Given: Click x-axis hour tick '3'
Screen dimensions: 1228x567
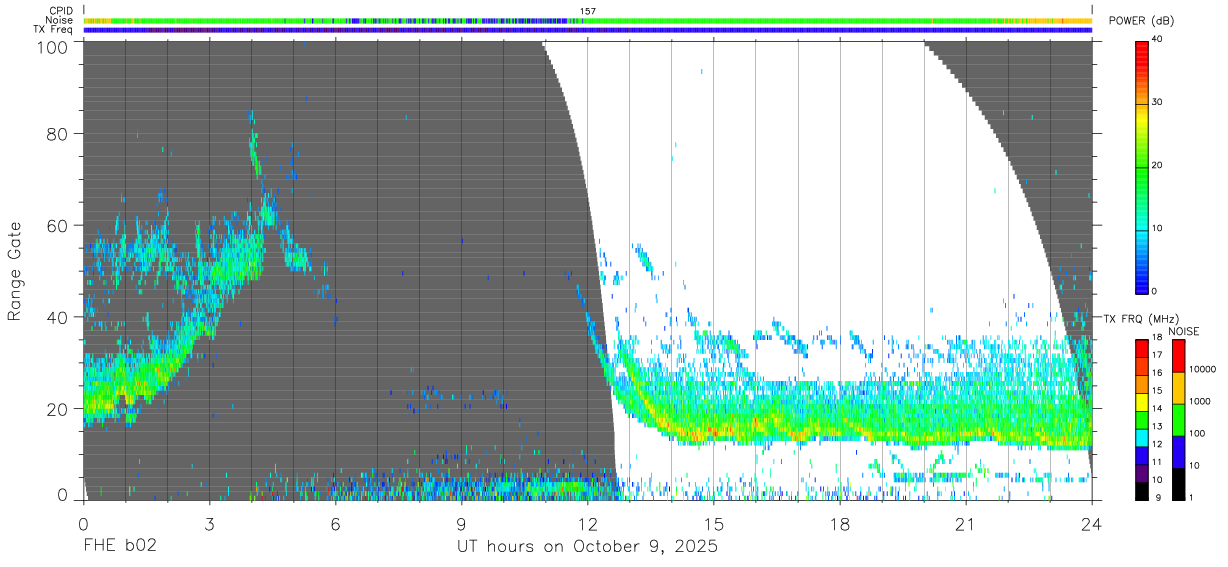Looking at the screenshot, I should (209, 523).
